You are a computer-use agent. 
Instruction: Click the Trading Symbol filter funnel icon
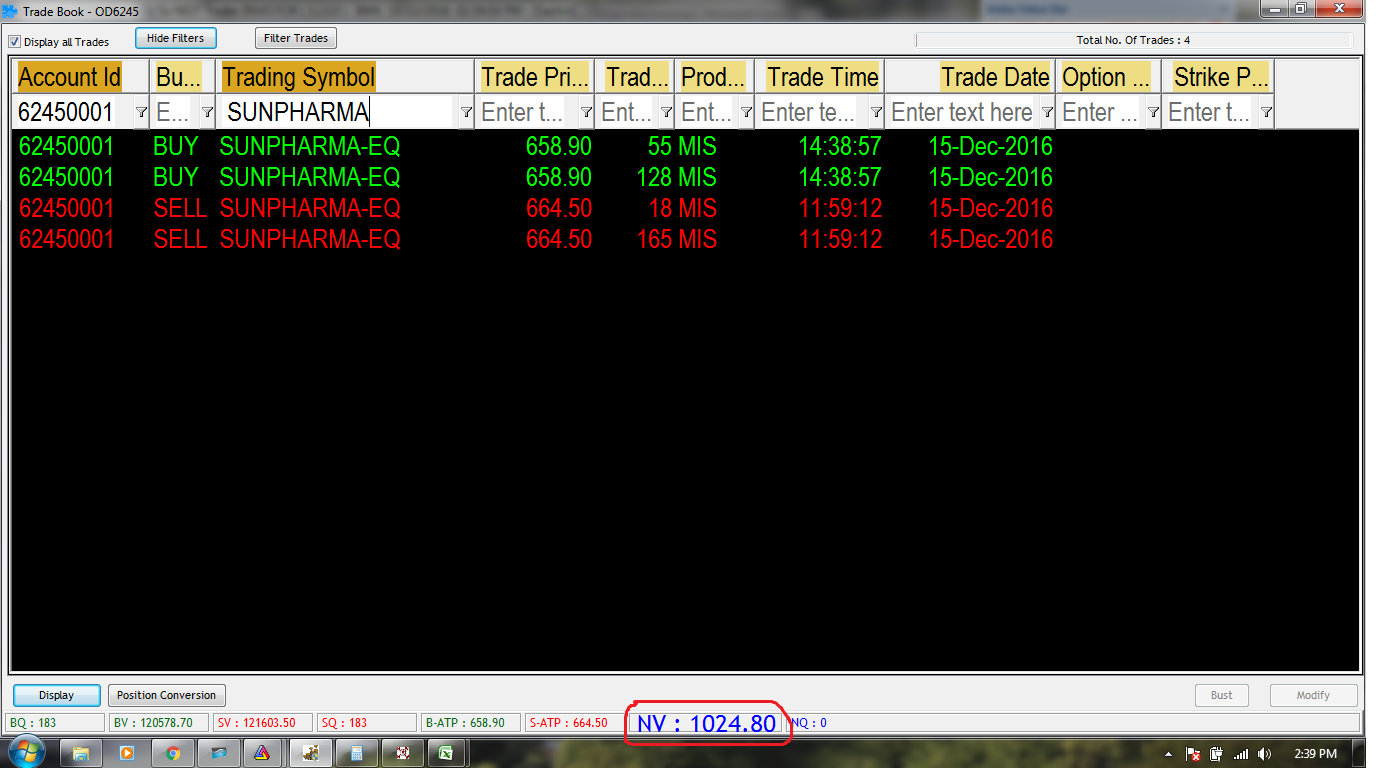click(466, 112)
